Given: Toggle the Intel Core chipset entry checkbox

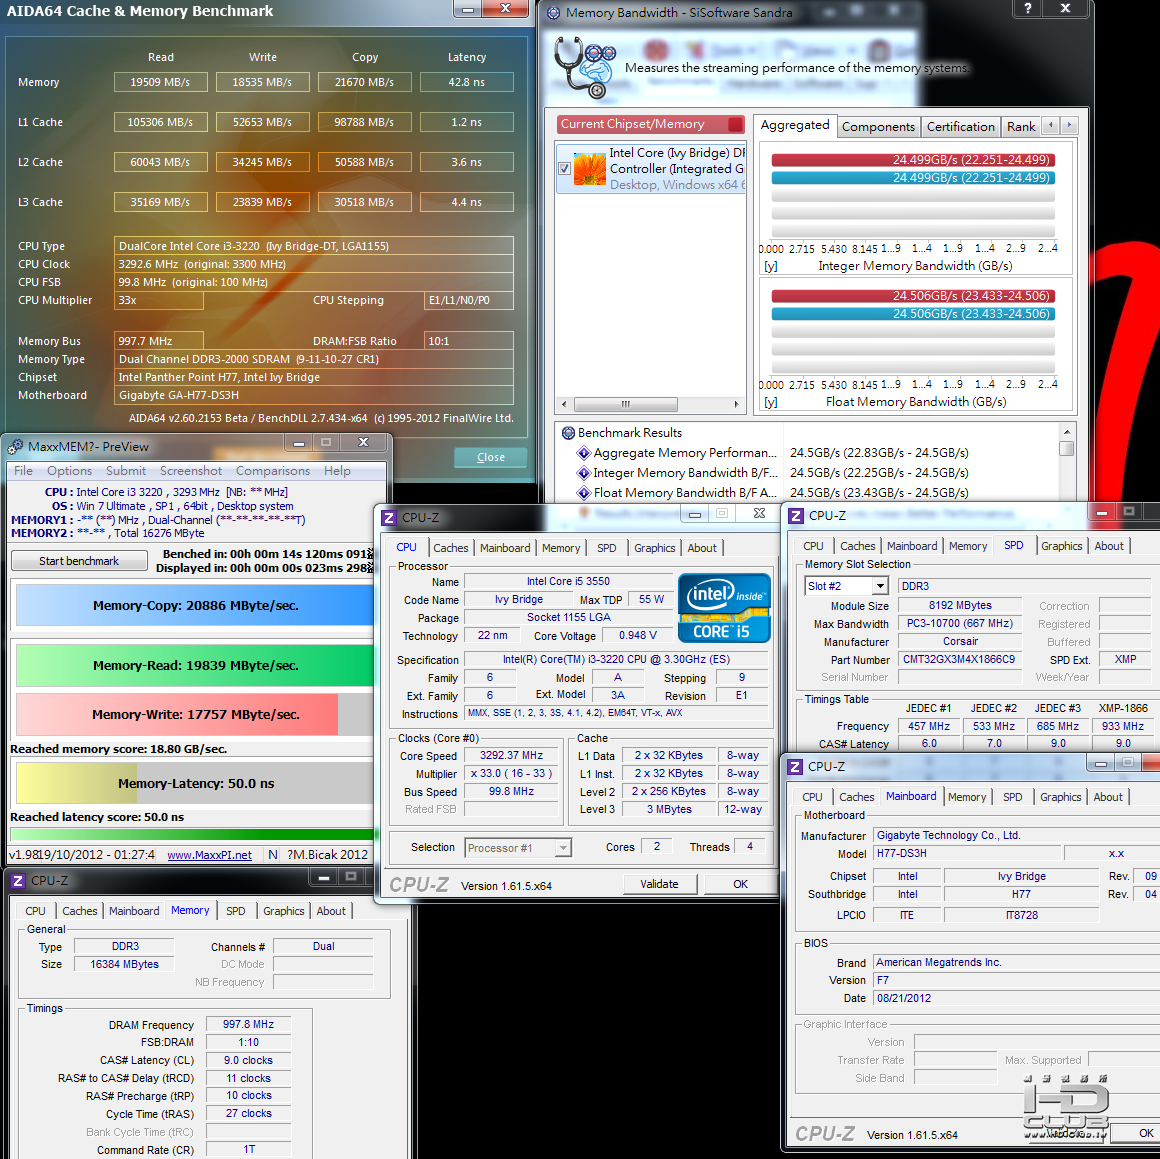Looking at the screenshot, I should coord(564,169).
